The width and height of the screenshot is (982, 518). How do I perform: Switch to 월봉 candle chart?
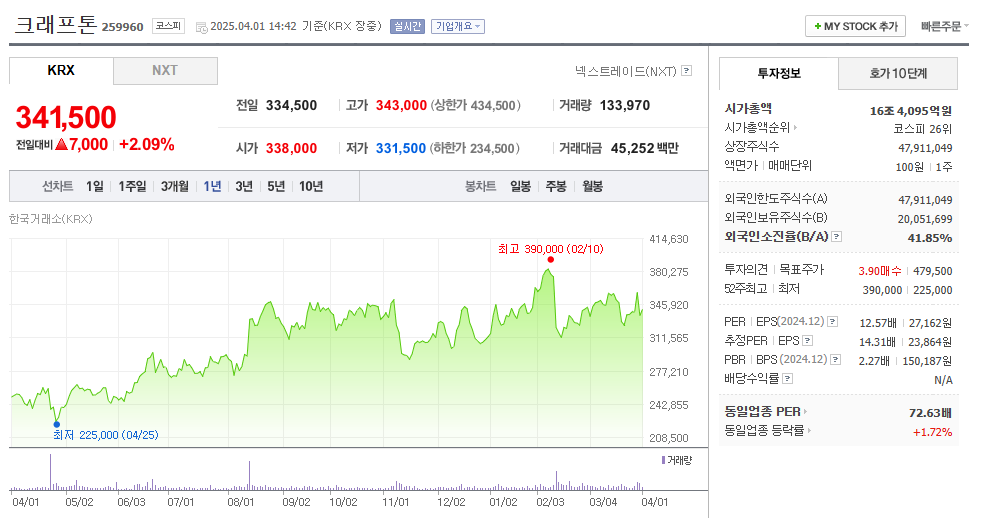point(592,187)
